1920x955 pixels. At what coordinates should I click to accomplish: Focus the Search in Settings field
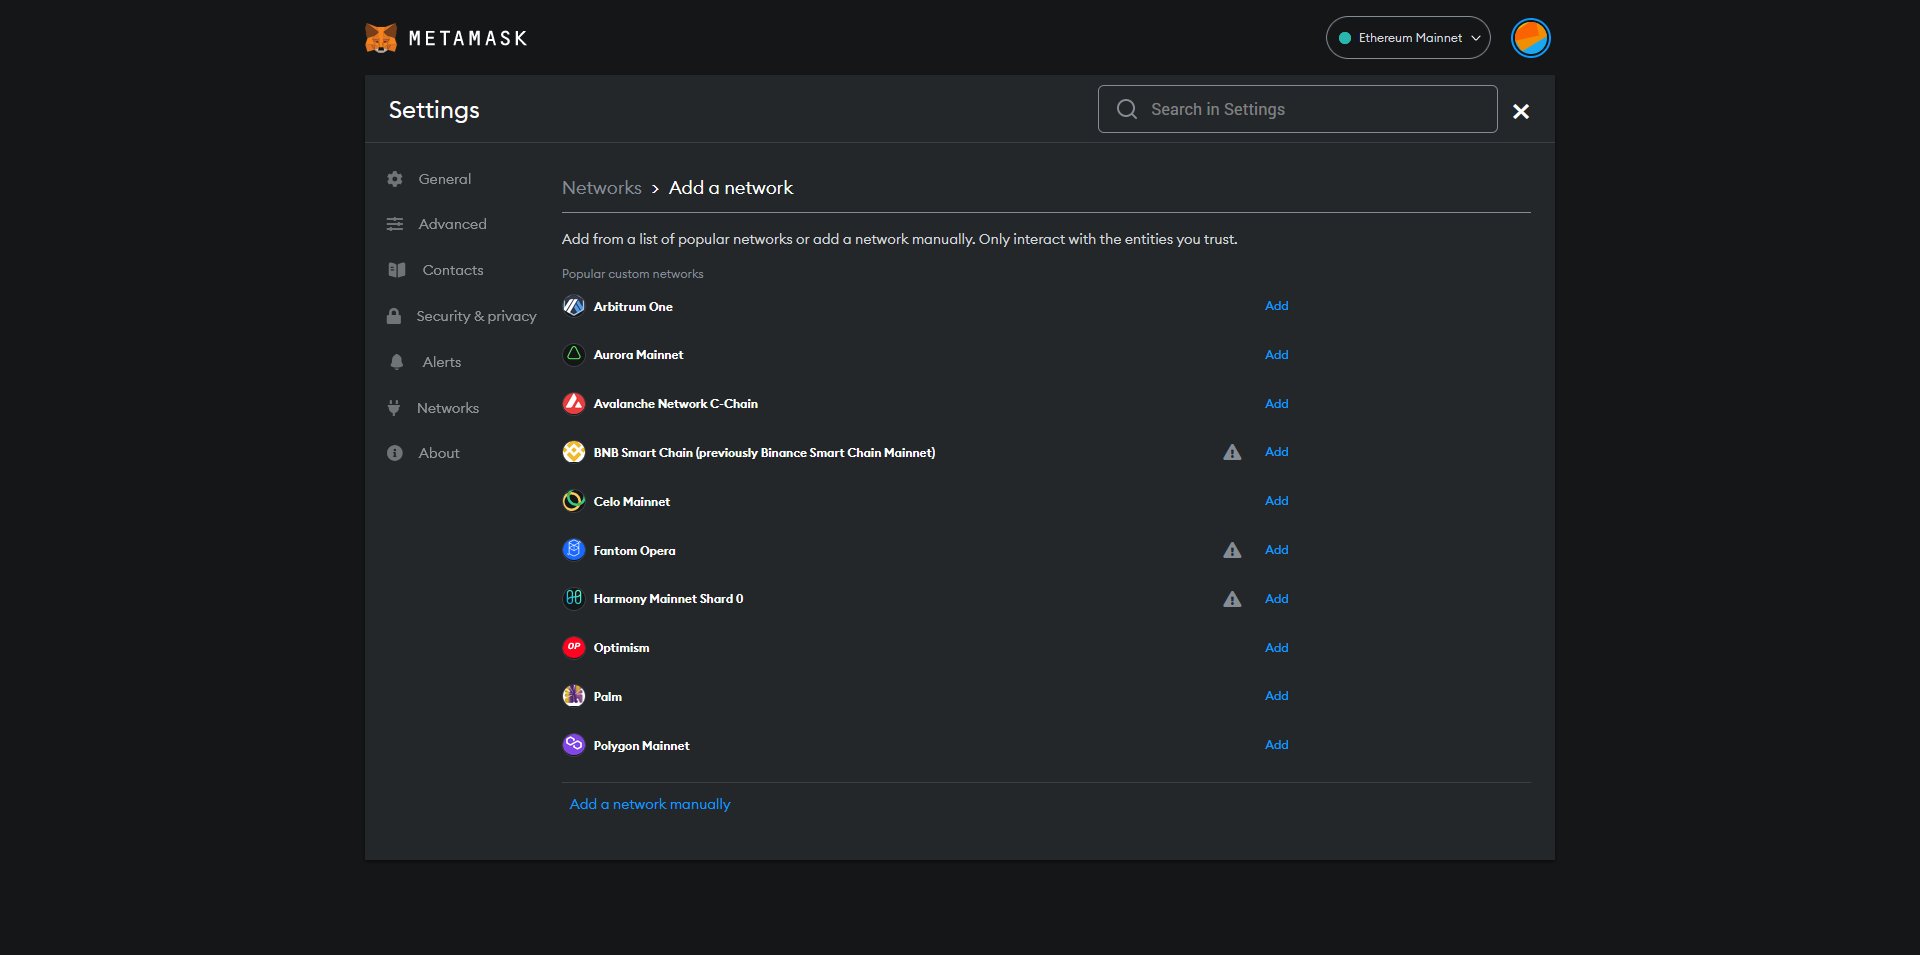pos(1310,109)
